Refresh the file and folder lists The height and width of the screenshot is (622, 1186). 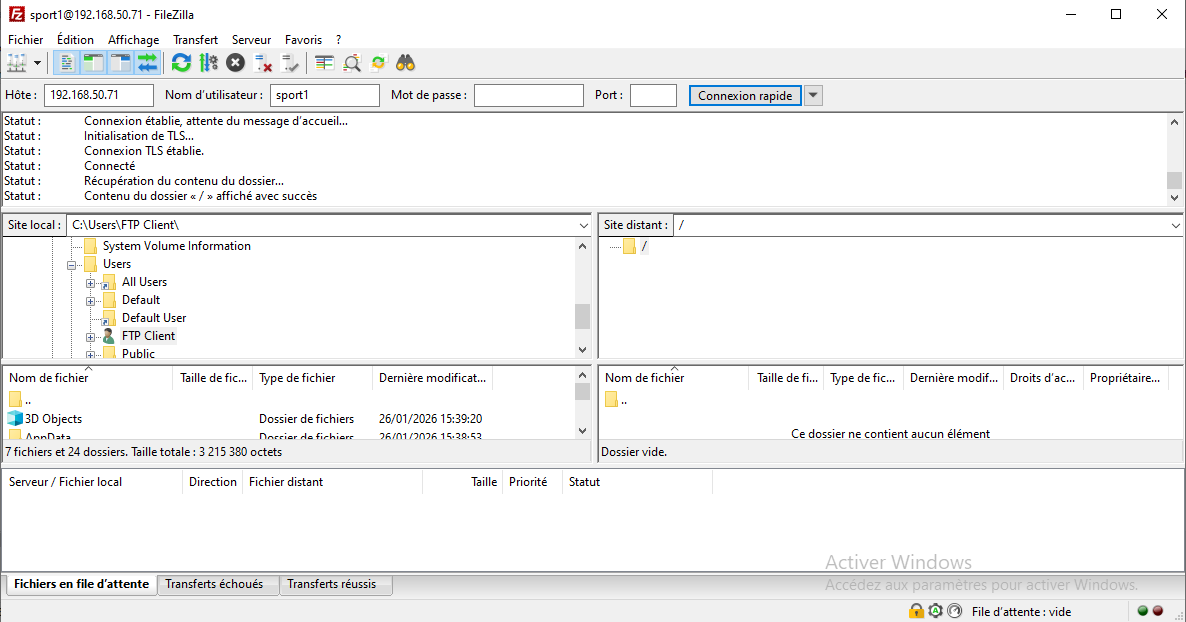pos(182,64)
